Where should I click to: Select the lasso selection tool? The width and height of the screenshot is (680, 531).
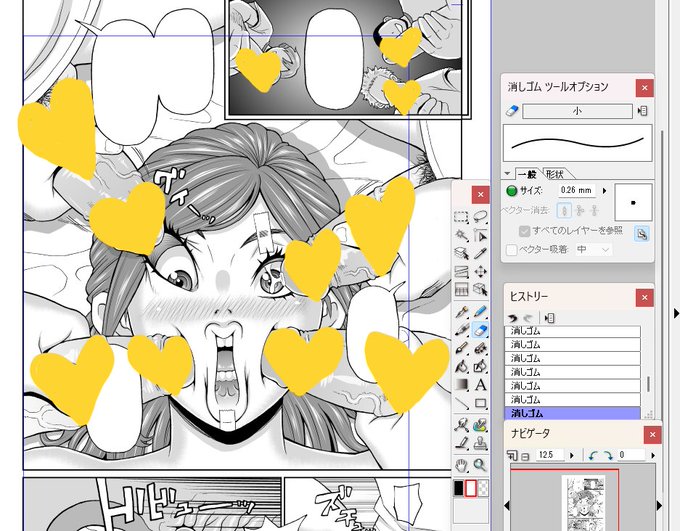(480, 216)
